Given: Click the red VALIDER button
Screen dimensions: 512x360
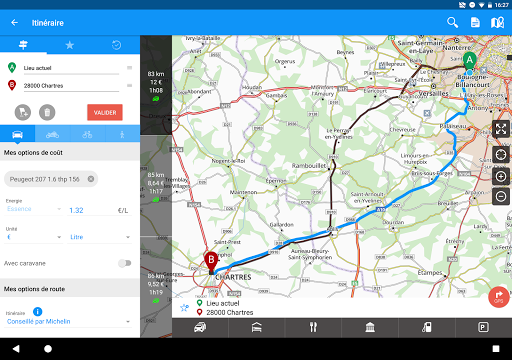Looking at the screenshot, I should [105, 112].
